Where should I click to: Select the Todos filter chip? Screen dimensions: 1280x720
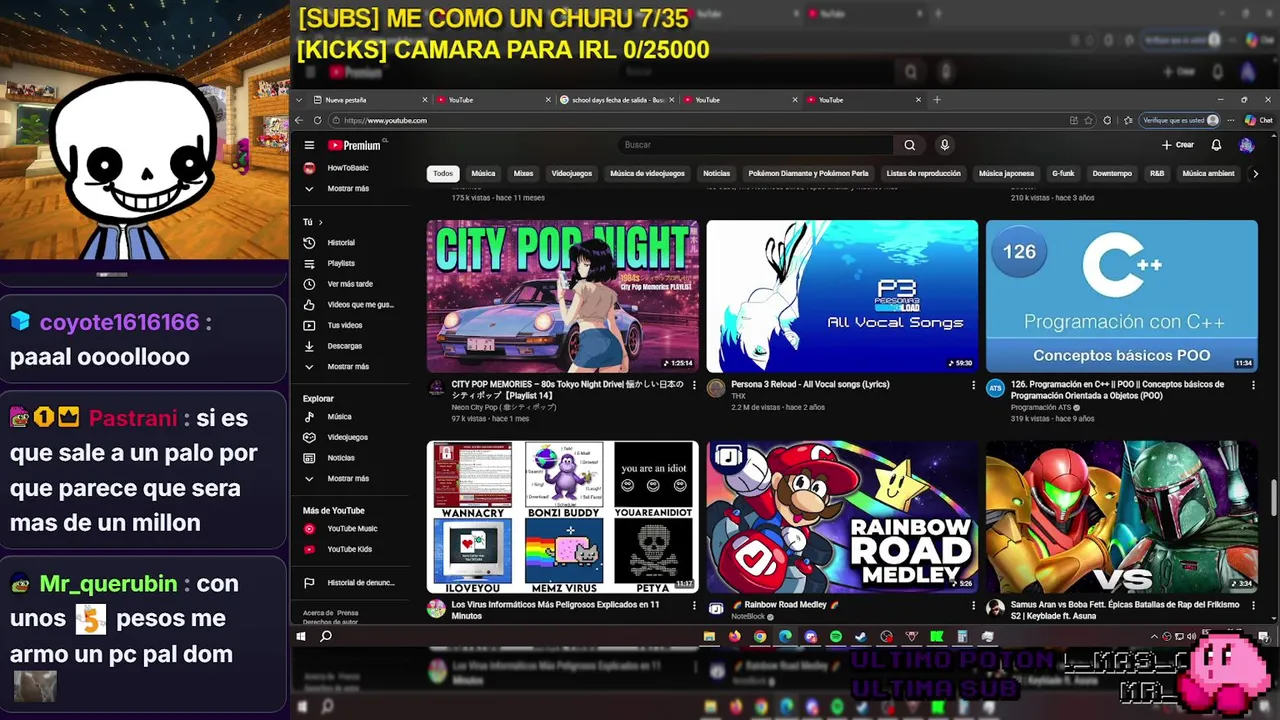(443, 173)
